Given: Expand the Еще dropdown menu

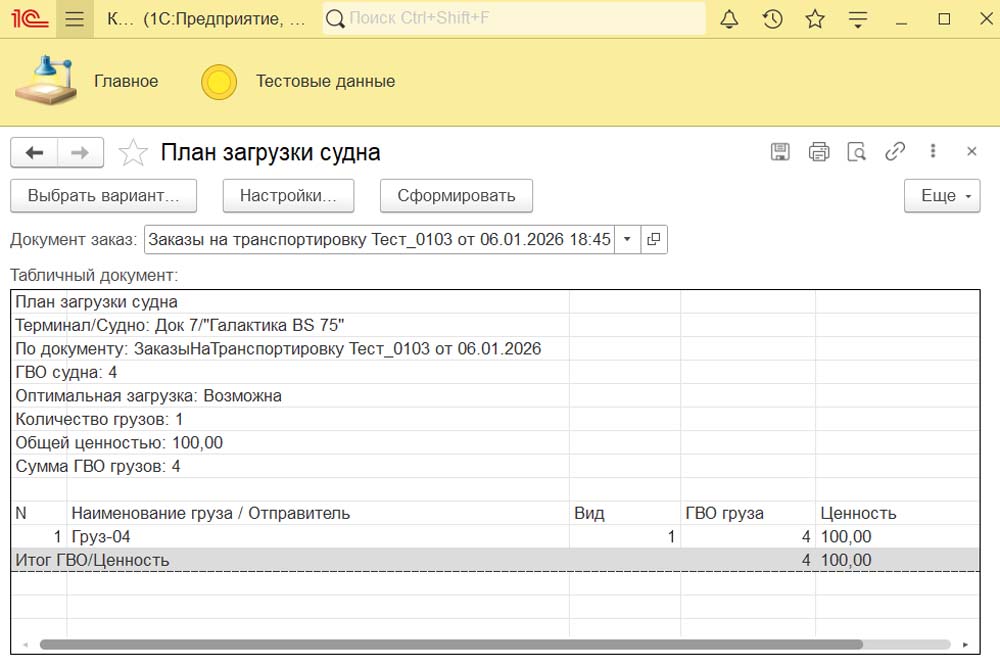Looking at the screenshot, I should coord(943,196).
